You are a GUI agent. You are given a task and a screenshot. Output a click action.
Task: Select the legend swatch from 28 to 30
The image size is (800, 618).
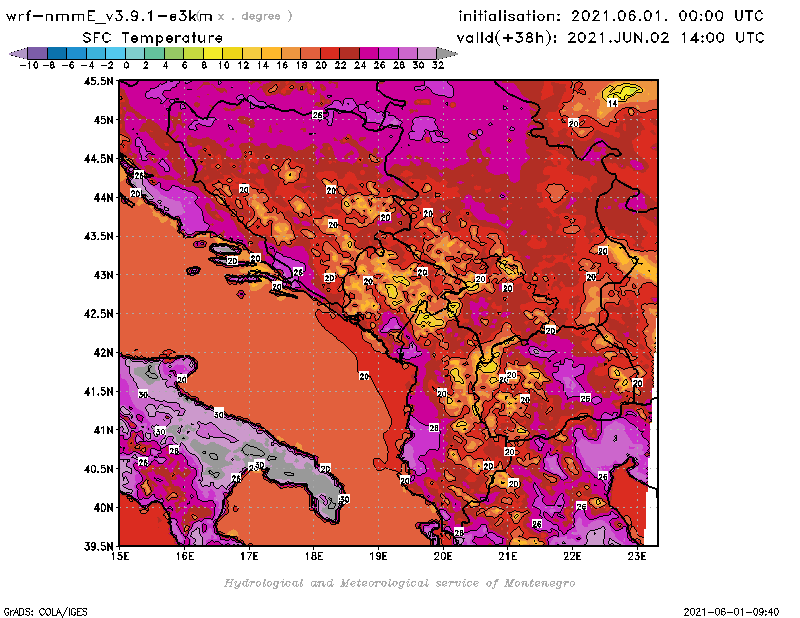coord(407,53)
